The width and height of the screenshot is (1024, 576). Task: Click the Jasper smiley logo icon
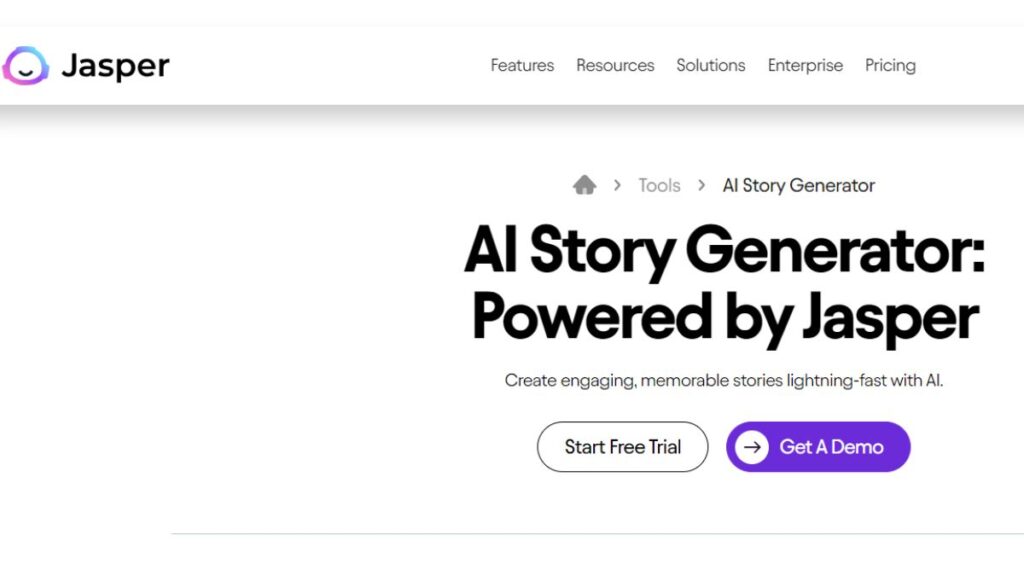point(25,66)
